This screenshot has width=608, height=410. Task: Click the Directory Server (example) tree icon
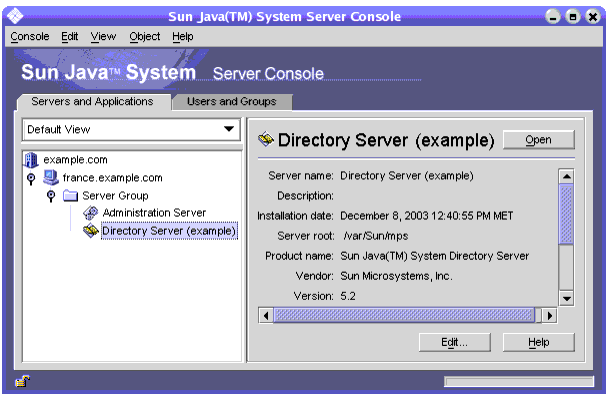[91, 231]
